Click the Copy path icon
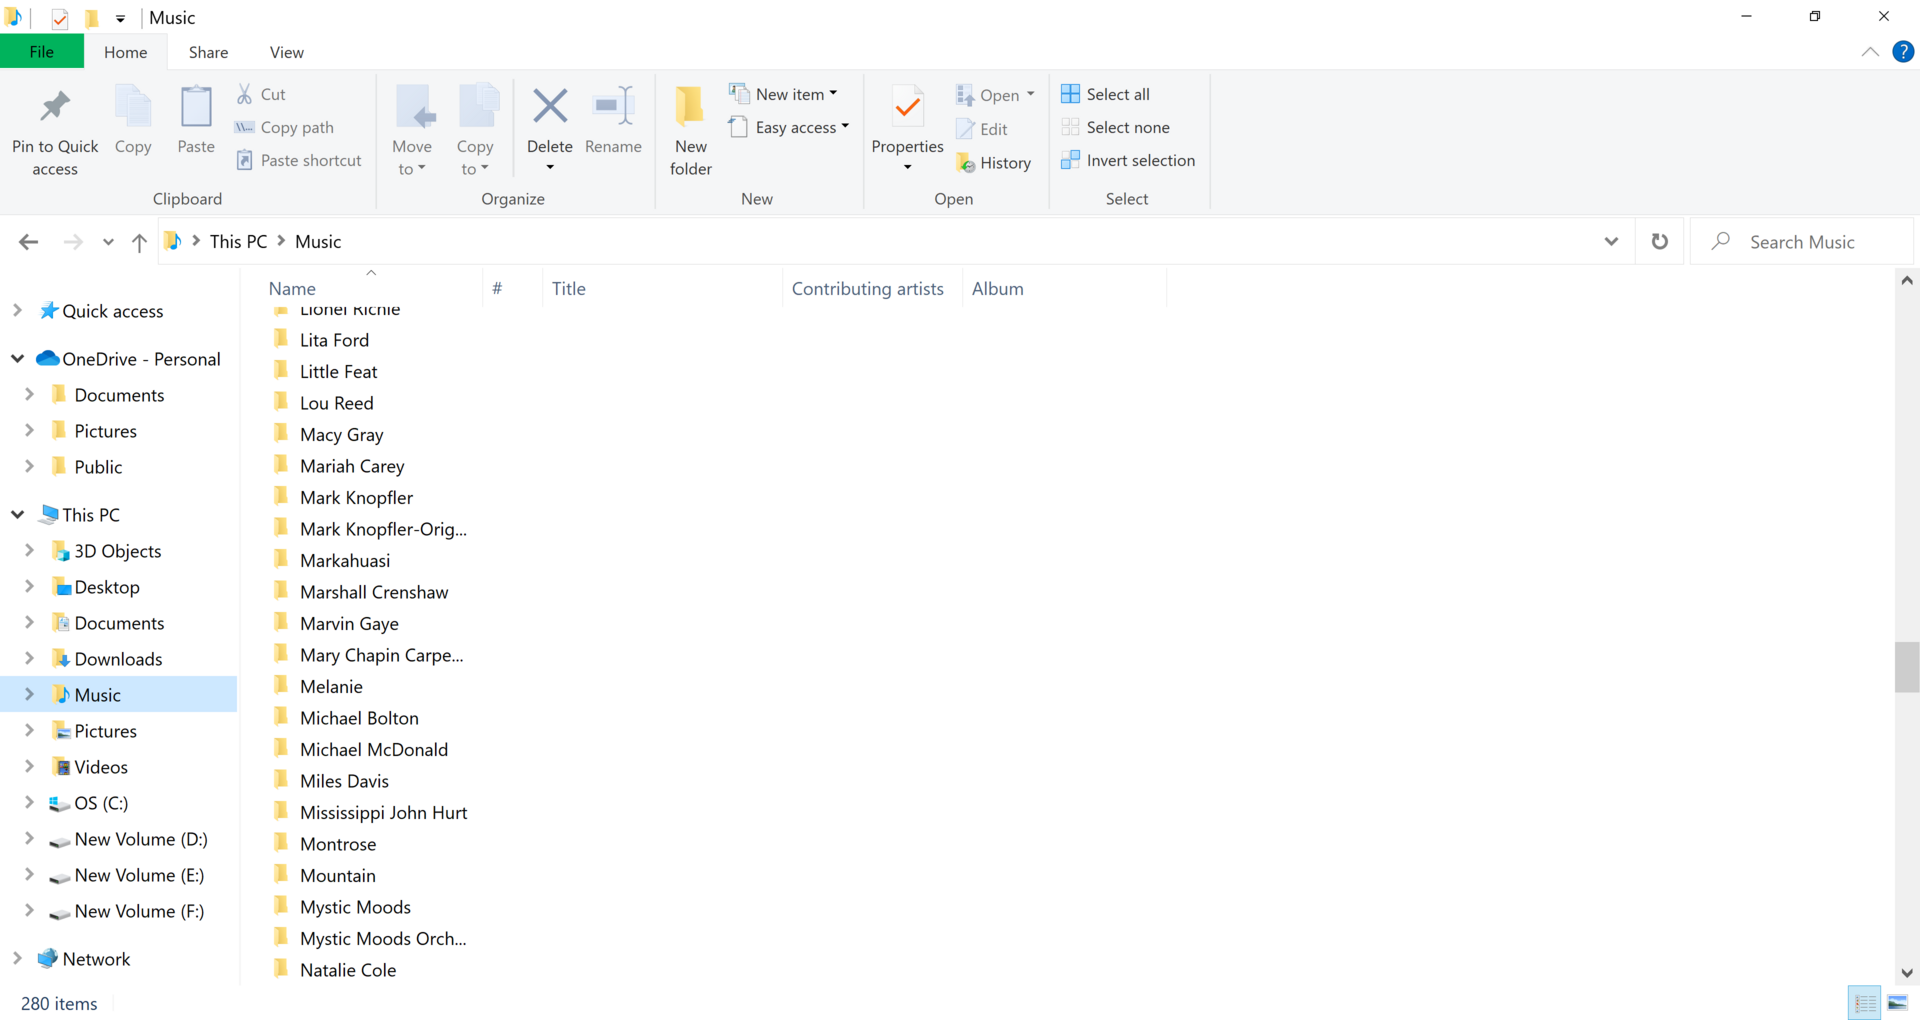Screen dimensions: 1920x1020 click(x=244, y=127)
